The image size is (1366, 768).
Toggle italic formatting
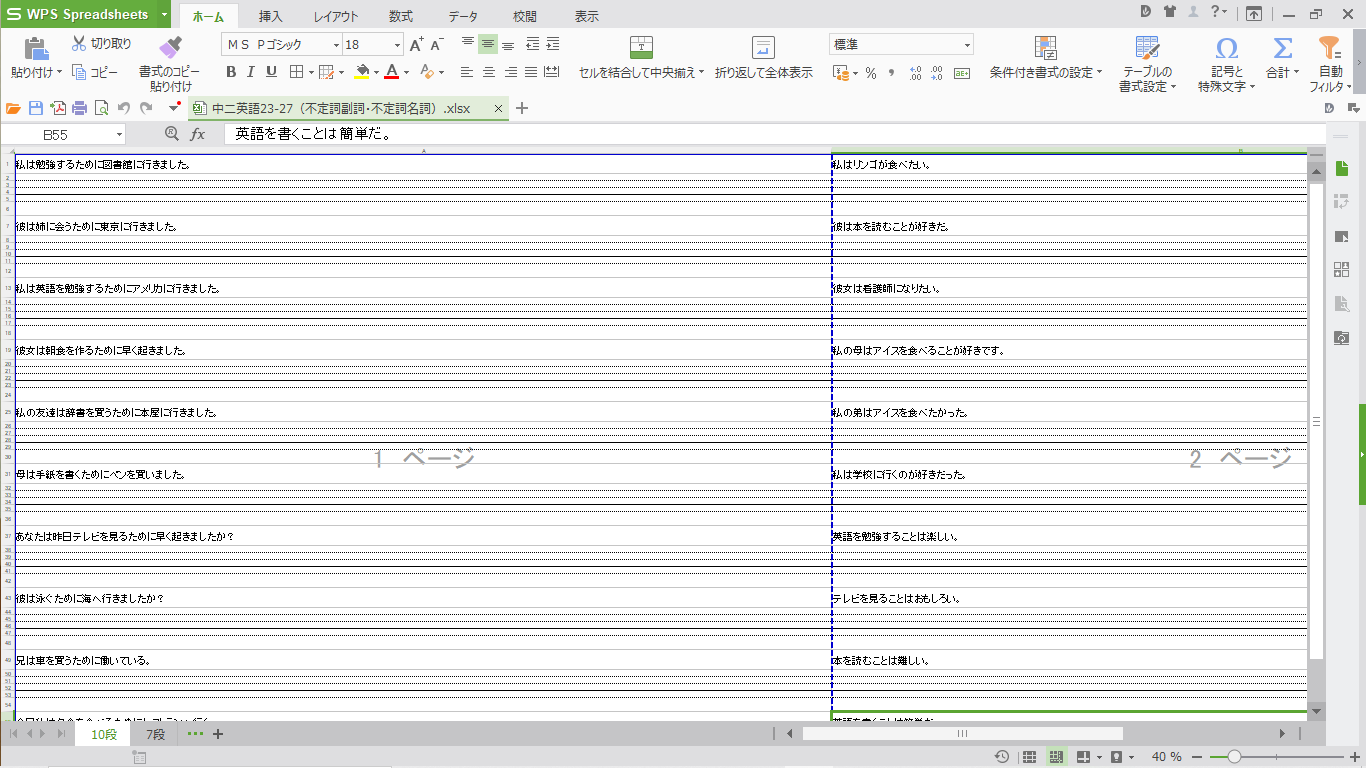coord(251,72)
